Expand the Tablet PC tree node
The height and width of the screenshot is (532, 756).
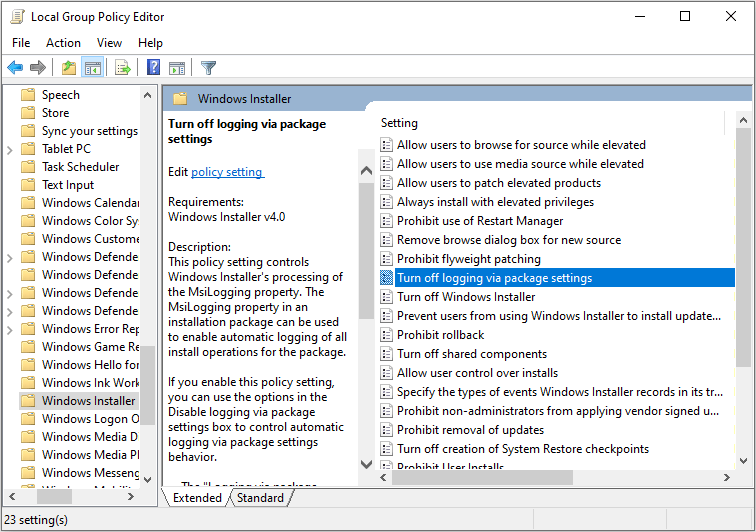[10, 150]
